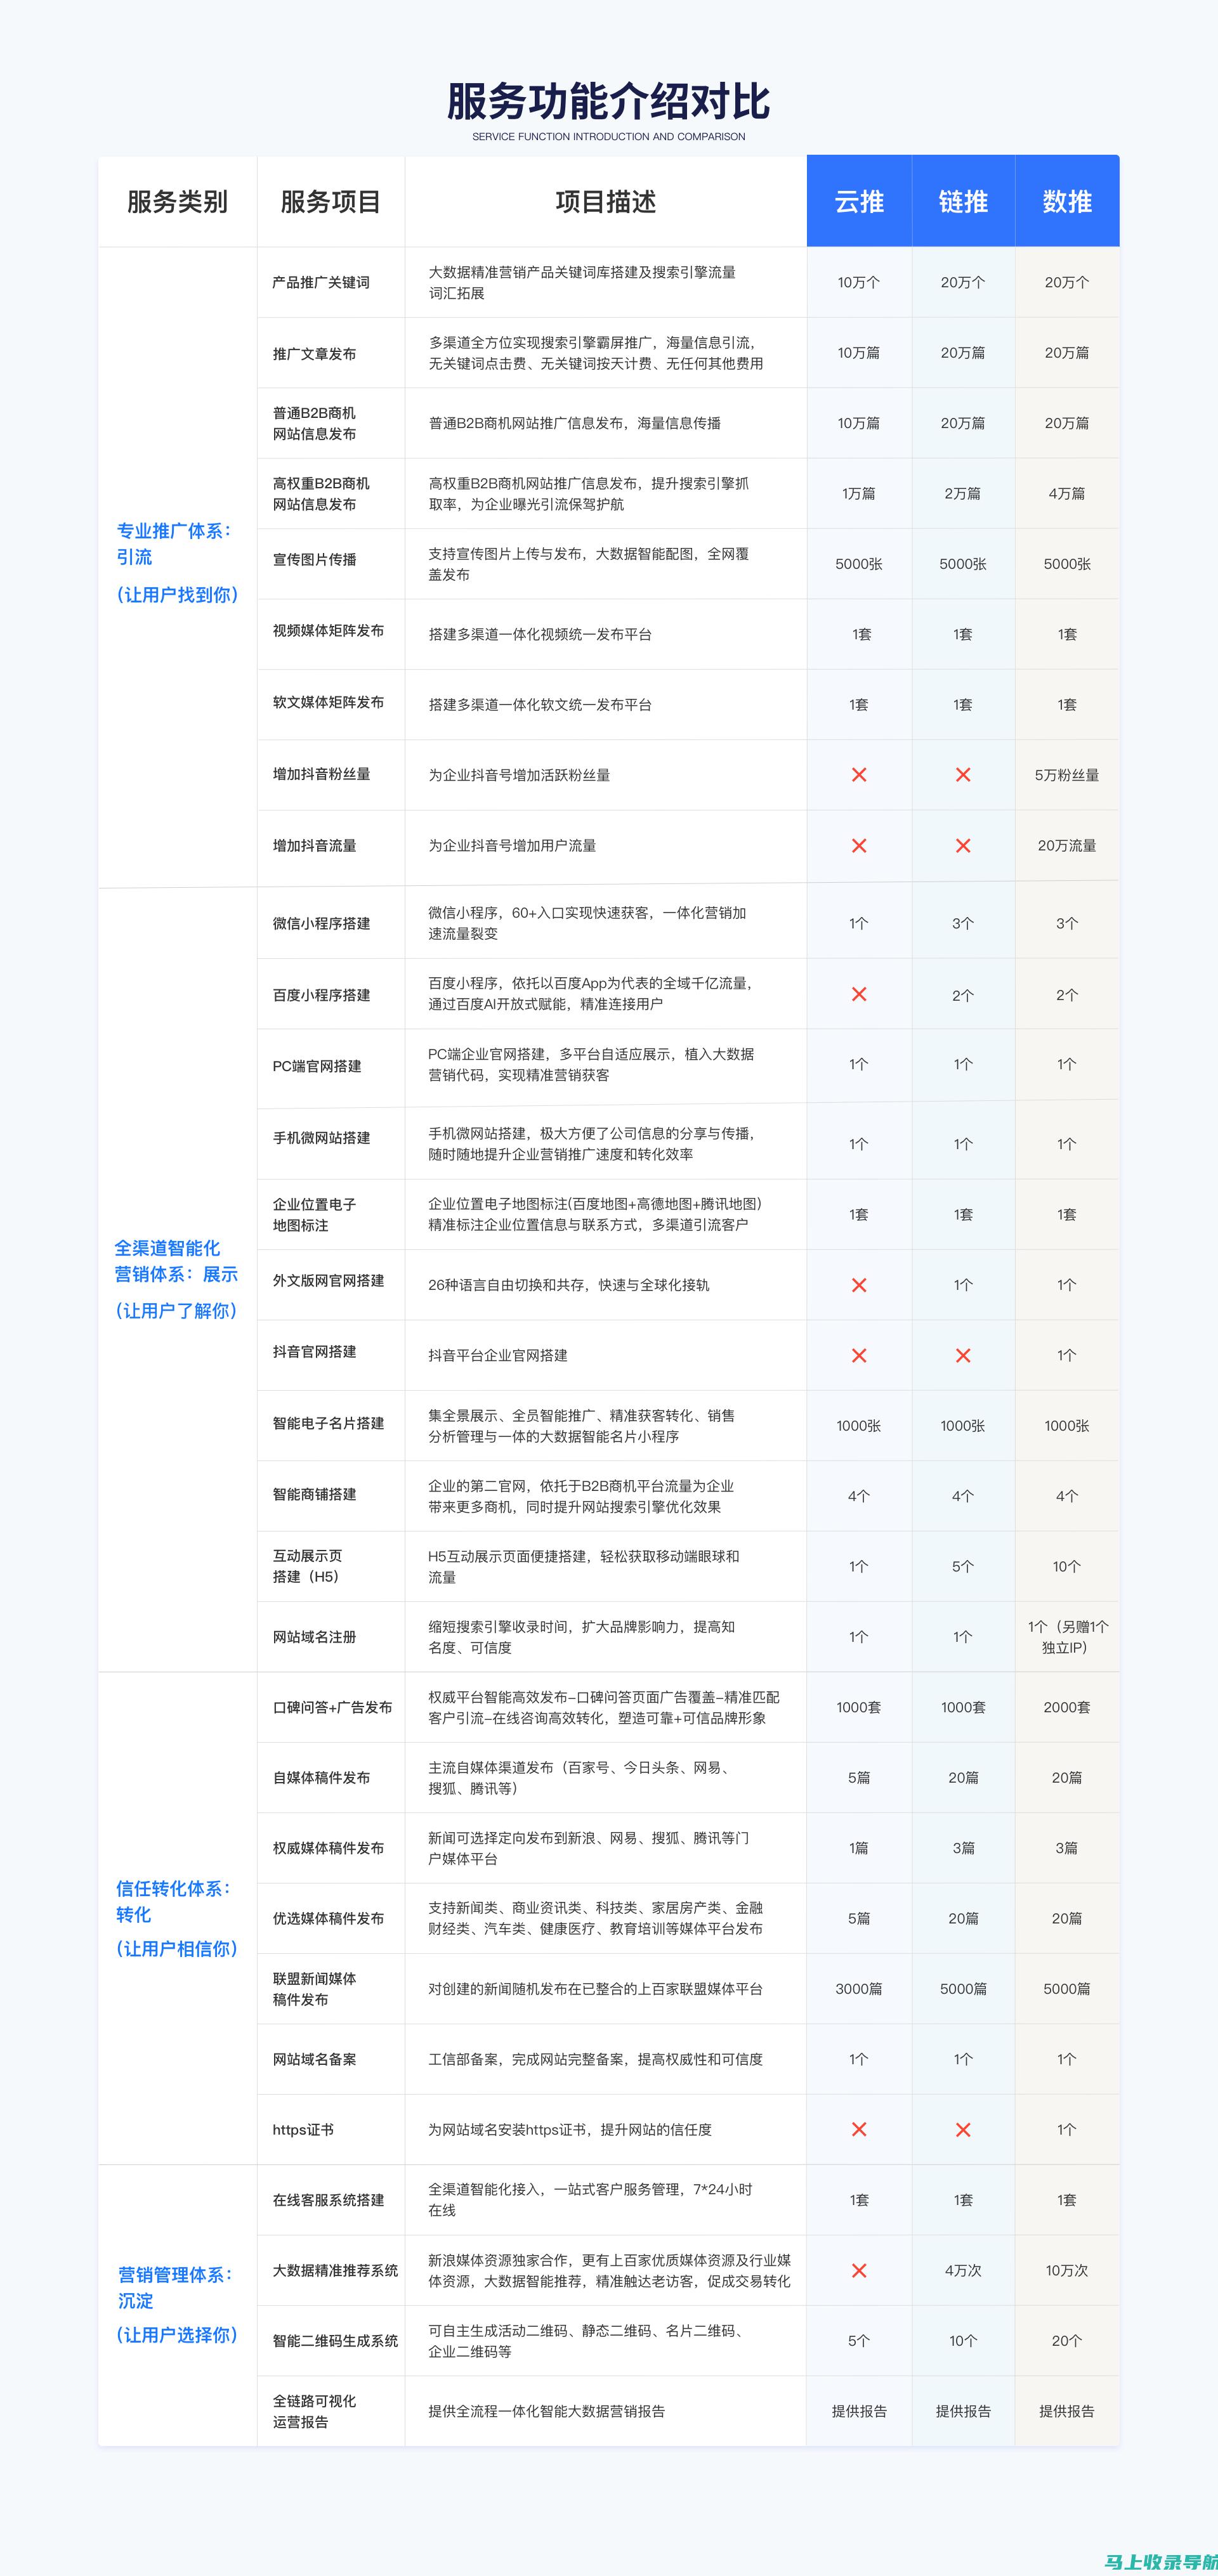Click 提供报告 under the 数推 column
This screenshot has height=2576, width=1218.
[x=1067, y=2411]
